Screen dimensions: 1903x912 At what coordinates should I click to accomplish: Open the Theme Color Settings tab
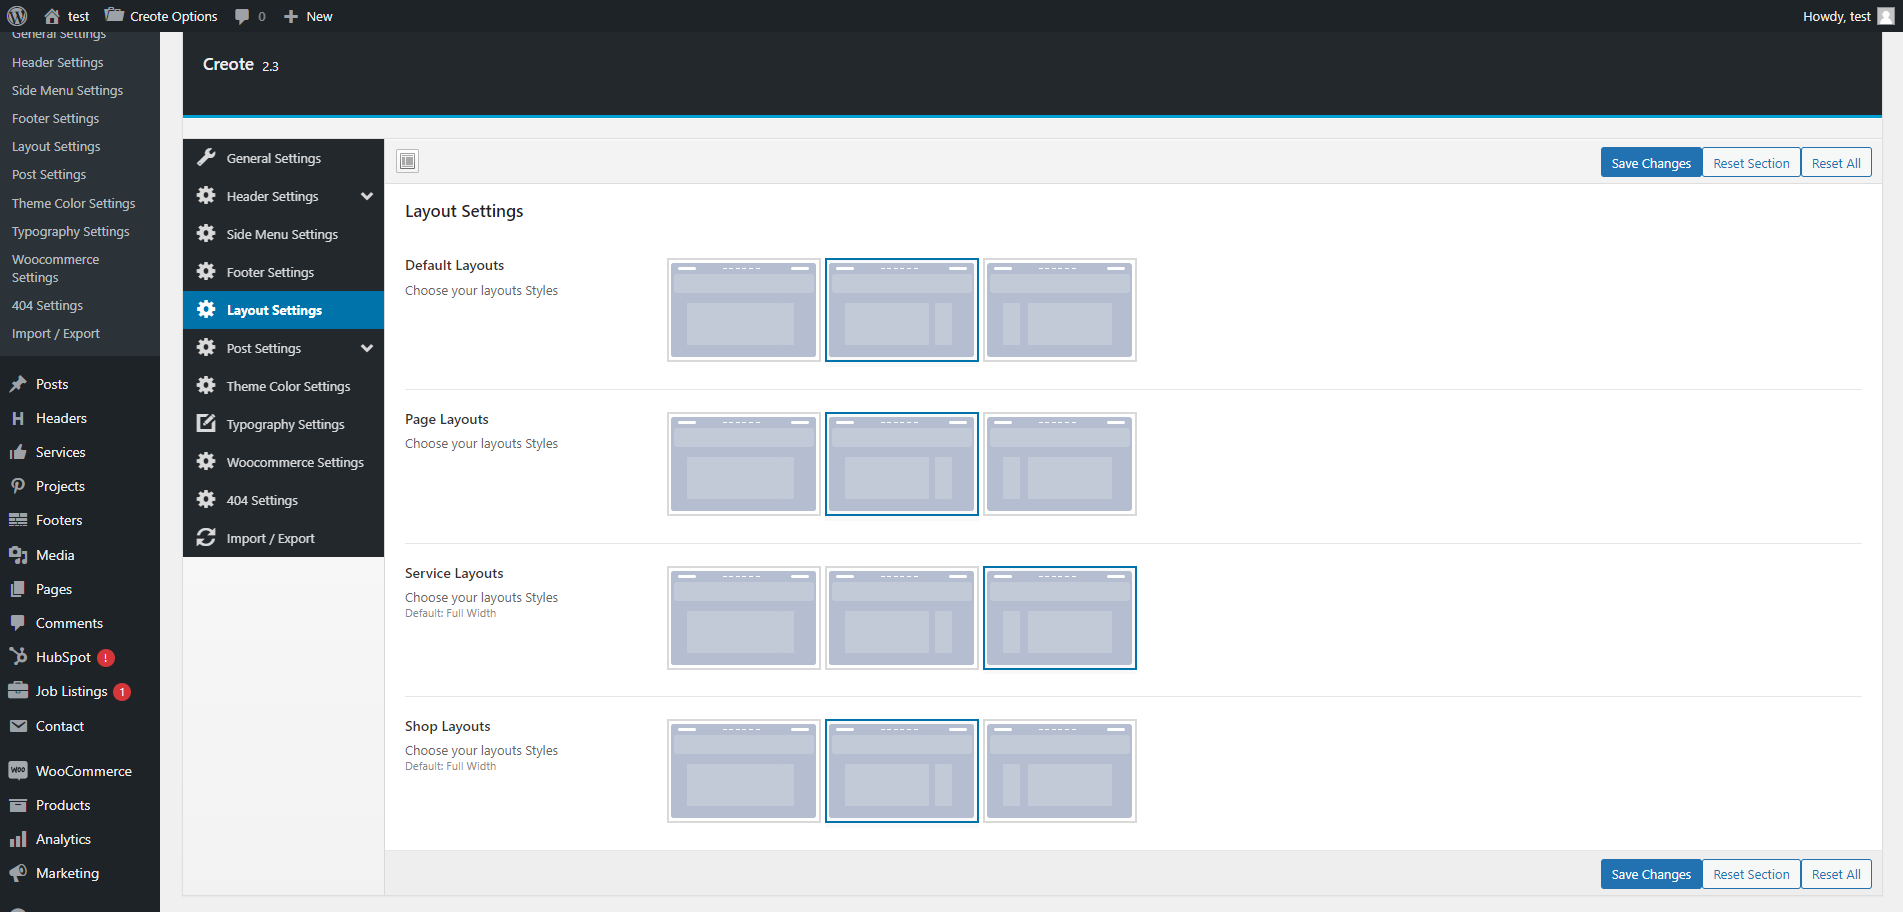tap(288, 386)
